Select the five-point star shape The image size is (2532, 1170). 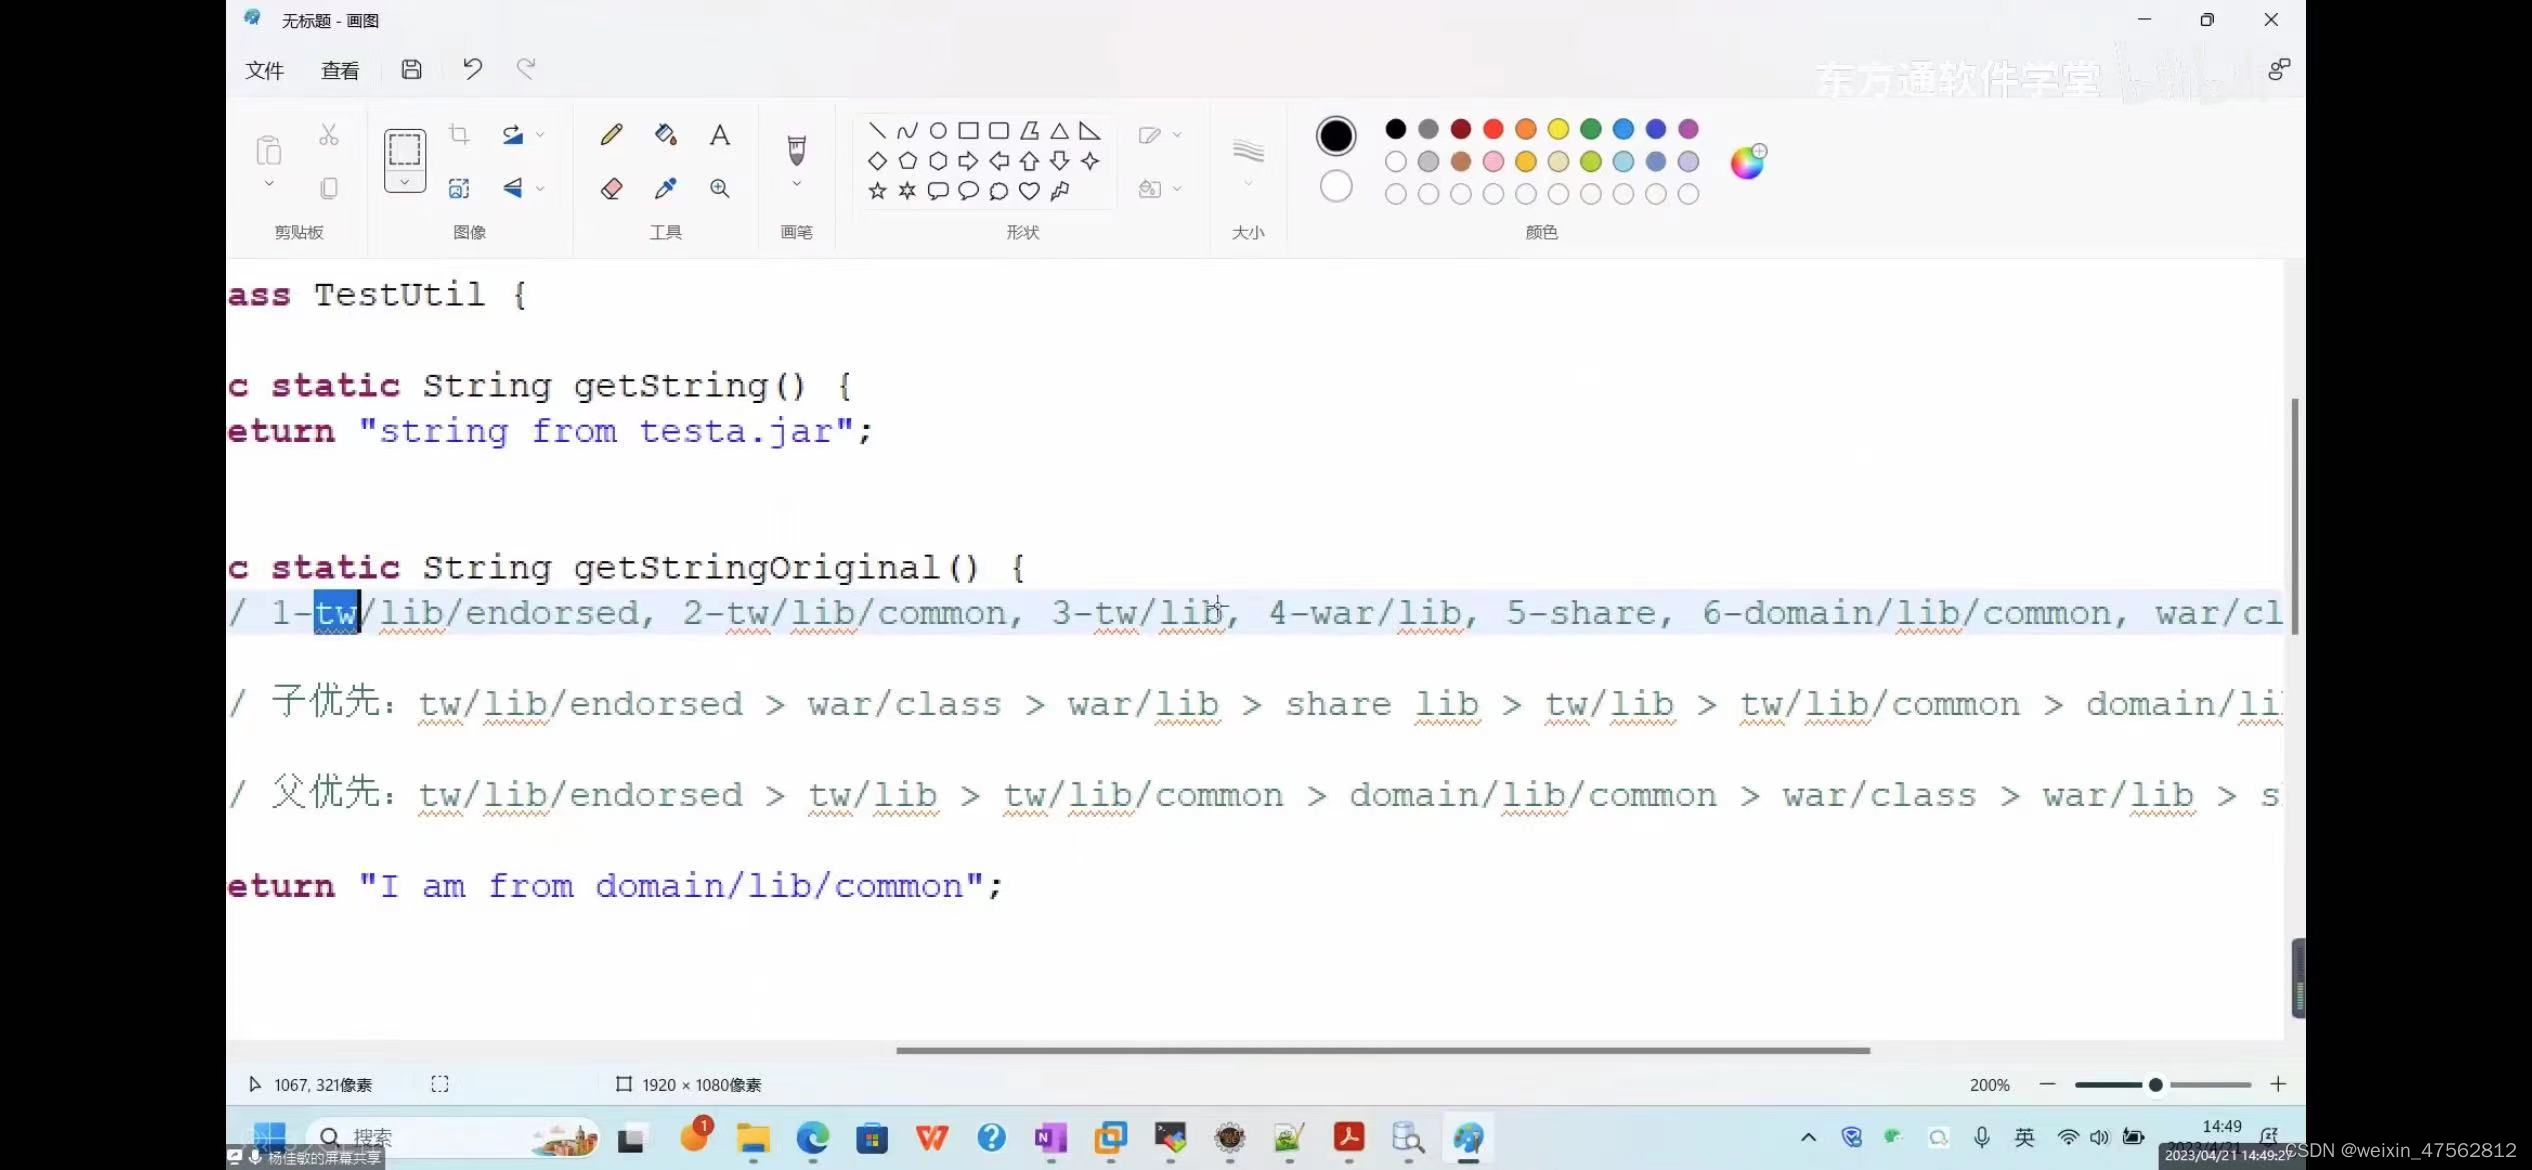pyautogui.click(x=877, y=190)
